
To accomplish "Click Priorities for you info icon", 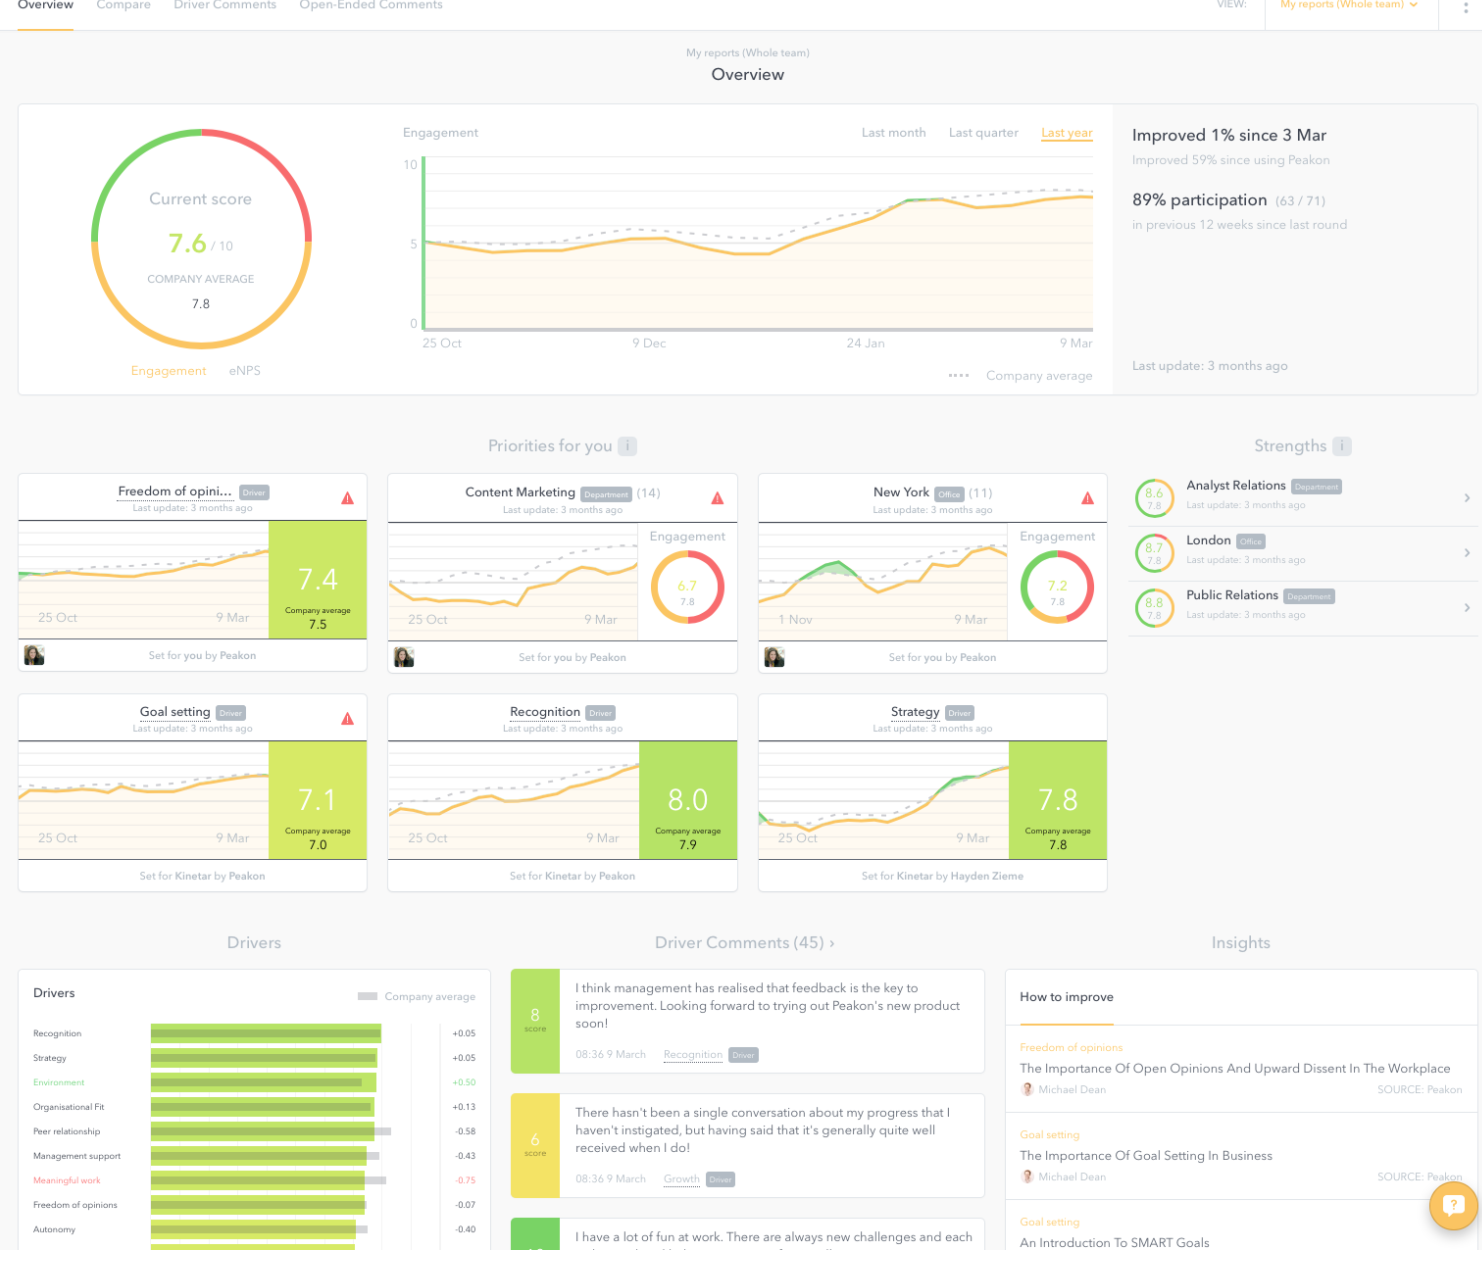I will pyautogui.click(x=627, y=447).
